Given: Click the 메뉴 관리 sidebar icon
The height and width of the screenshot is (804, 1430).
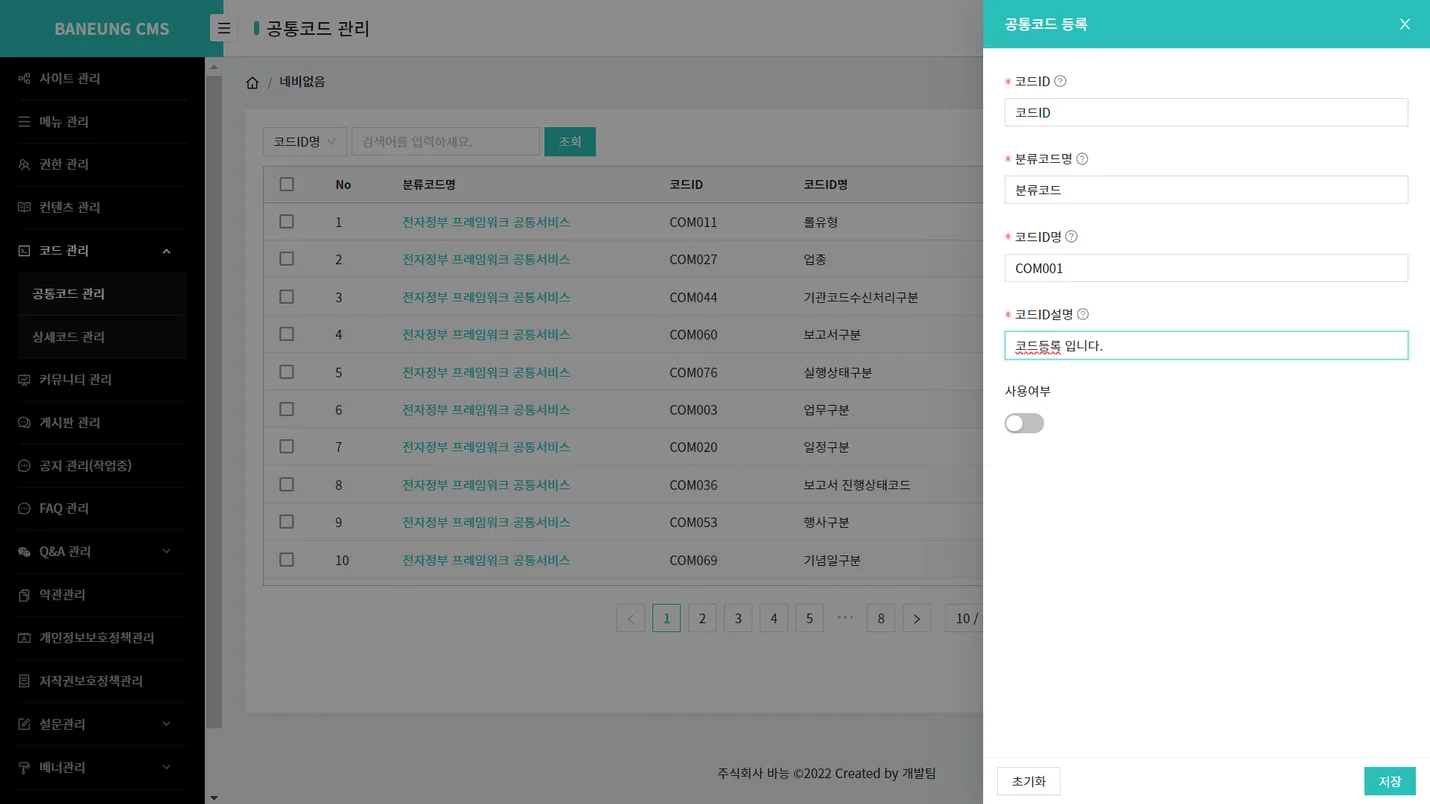Looking at the screenshot, I should click(24, 121).
